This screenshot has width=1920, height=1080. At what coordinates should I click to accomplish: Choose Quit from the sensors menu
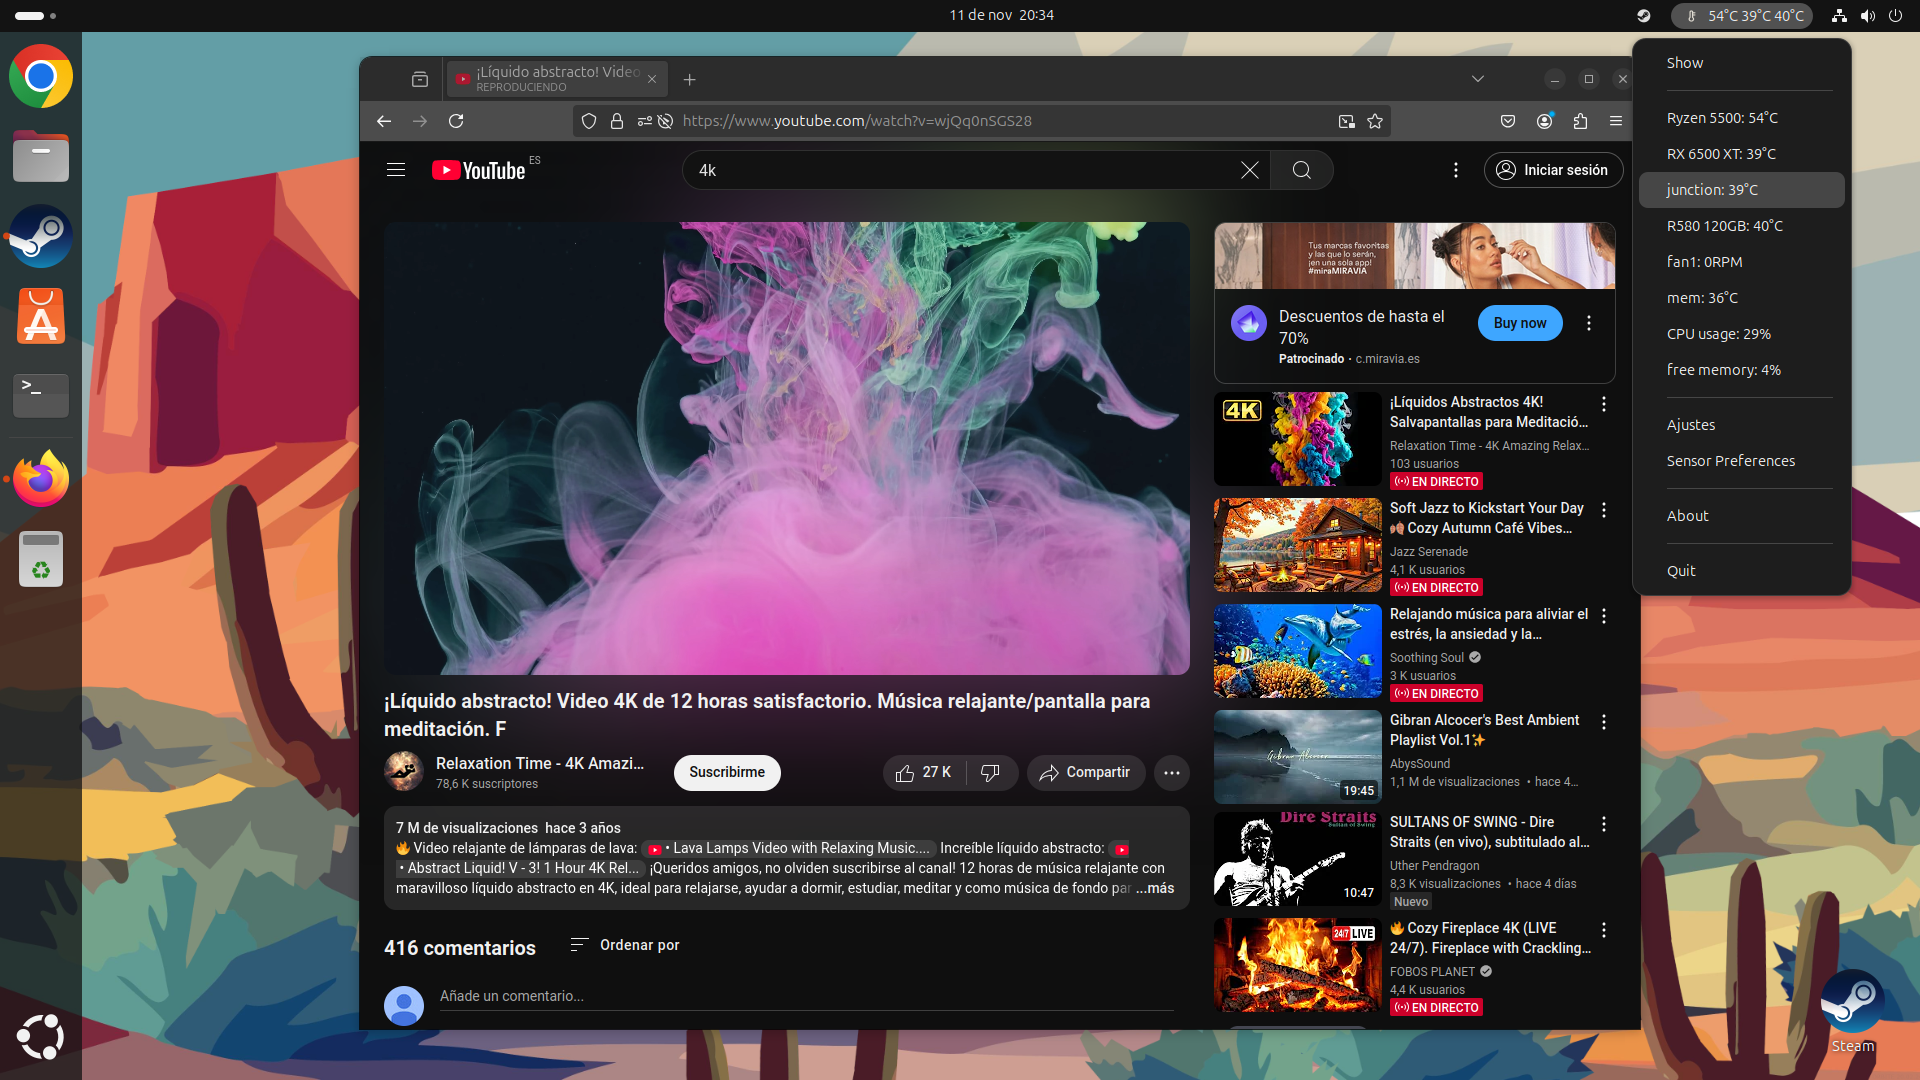click(1681, 571)
